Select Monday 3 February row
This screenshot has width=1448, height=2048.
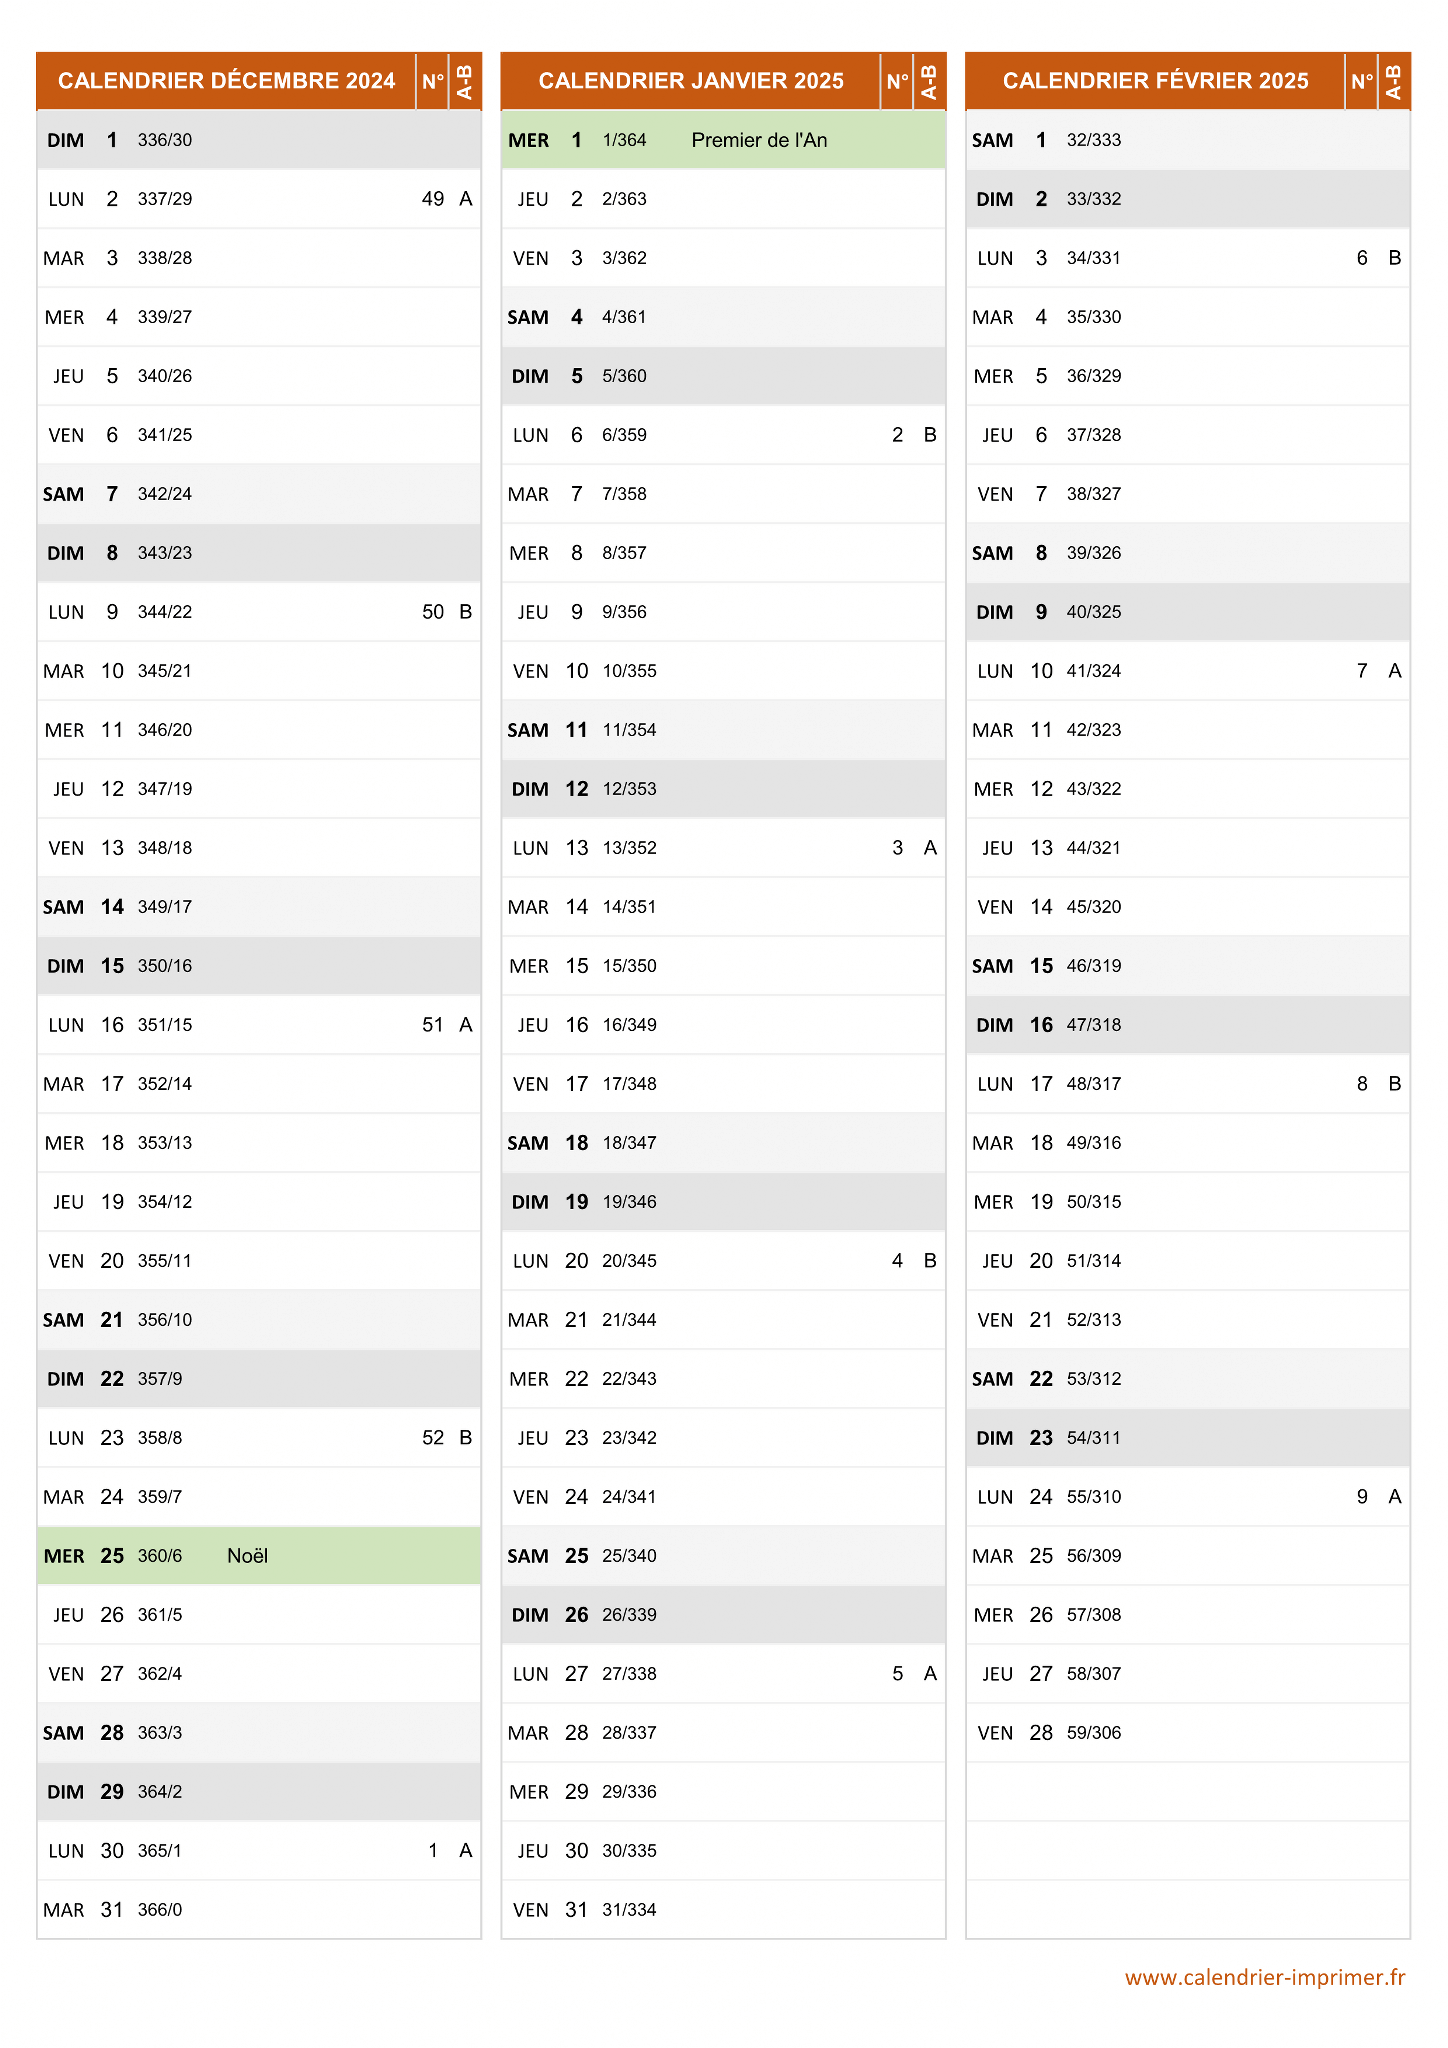coord(1188,258)
